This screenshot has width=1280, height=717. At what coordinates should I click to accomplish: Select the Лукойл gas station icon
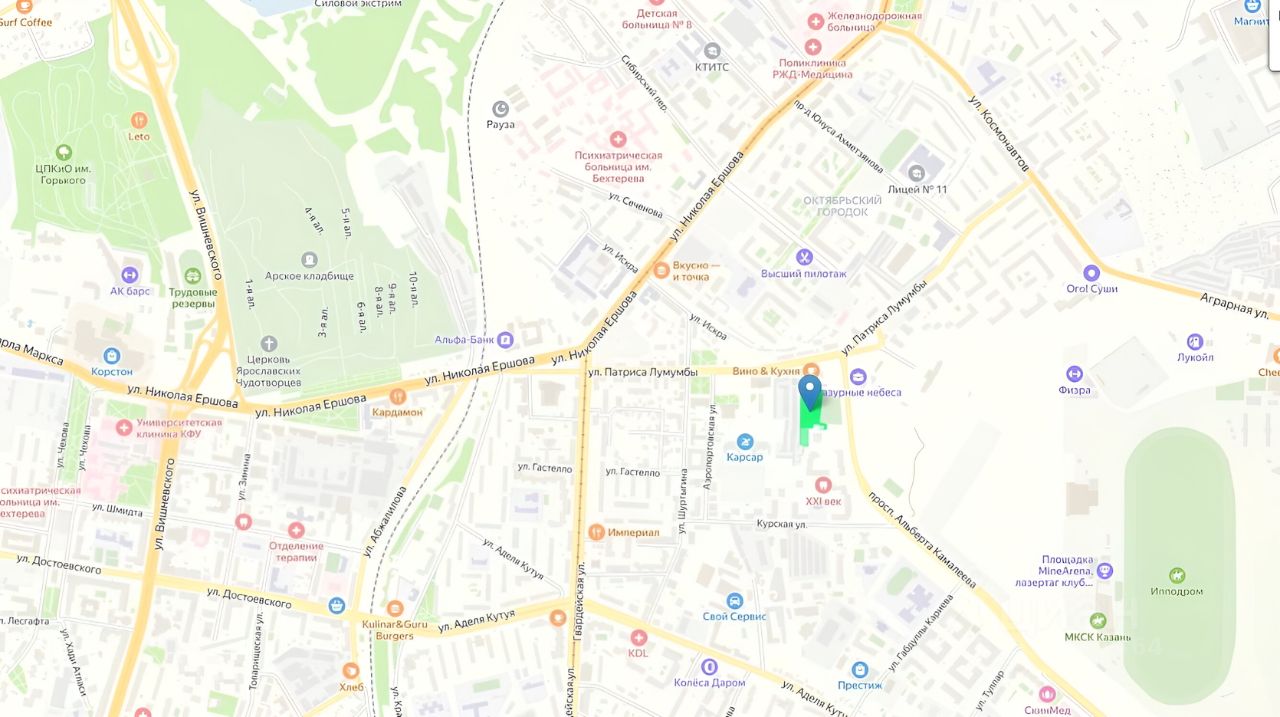pyautogui.click(x=1194, y=341)
